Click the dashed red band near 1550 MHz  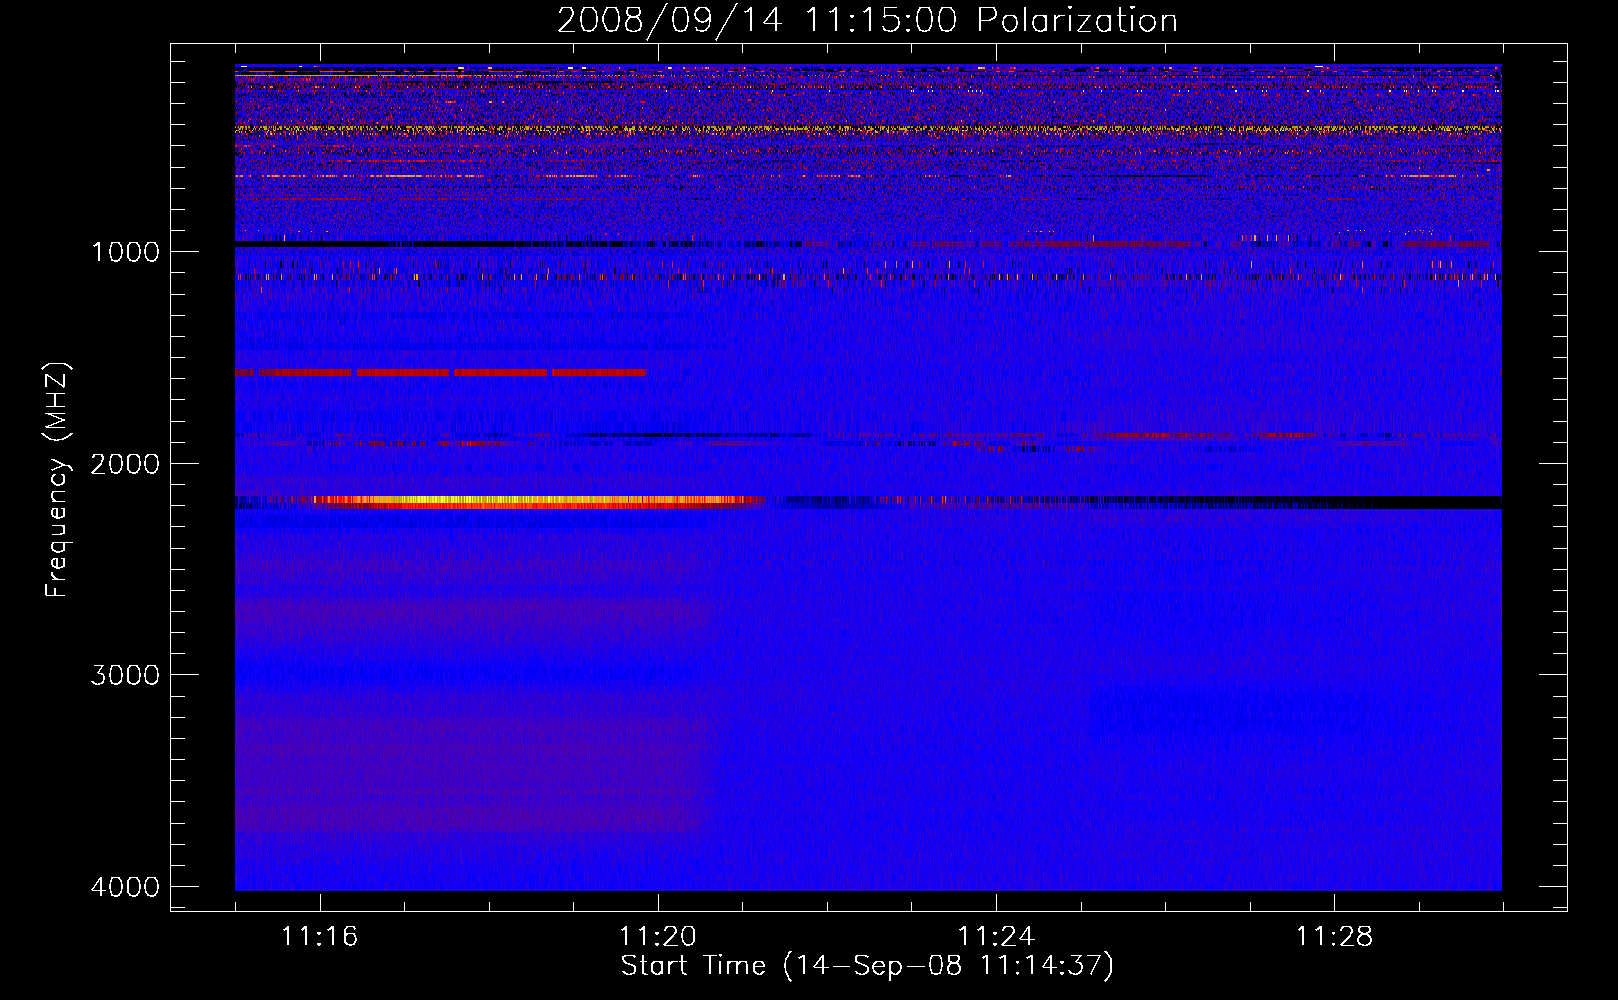click(x=441, y=373)
